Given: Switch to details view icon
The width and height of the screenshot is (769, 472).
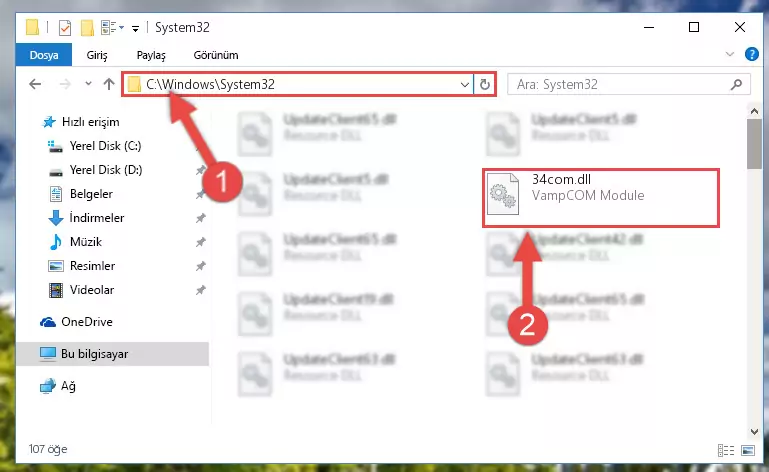Looking at the screenshot, I should coord(726,450).
